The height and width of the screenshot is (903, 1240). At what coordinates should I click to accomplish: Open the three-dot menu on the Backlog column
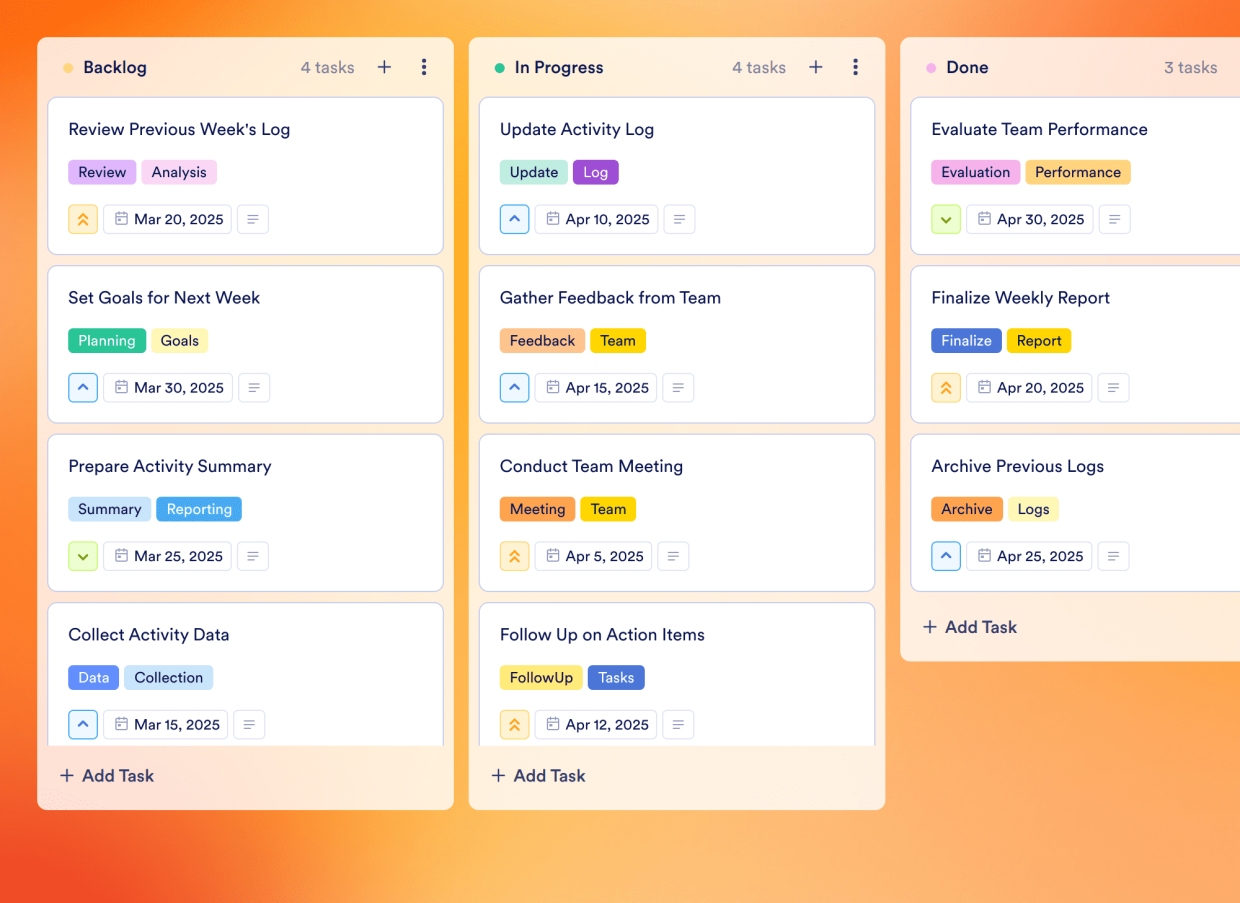point(424,67)
